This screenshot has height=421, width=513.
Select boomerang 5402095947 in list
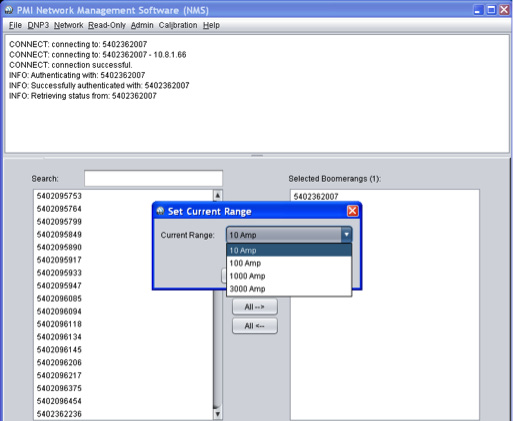tap(123, 286)
